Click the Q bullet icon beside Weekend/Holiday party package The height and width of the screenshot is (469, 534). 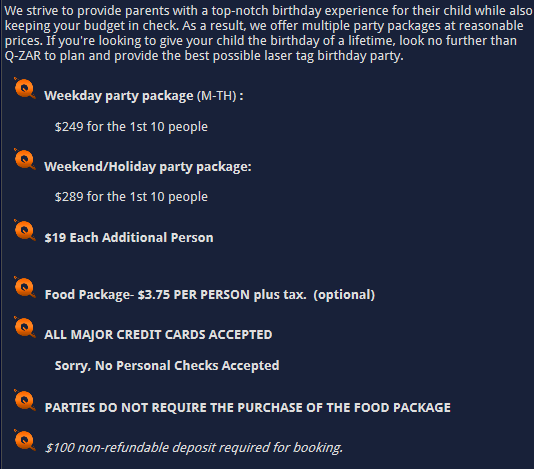[25, 159]
